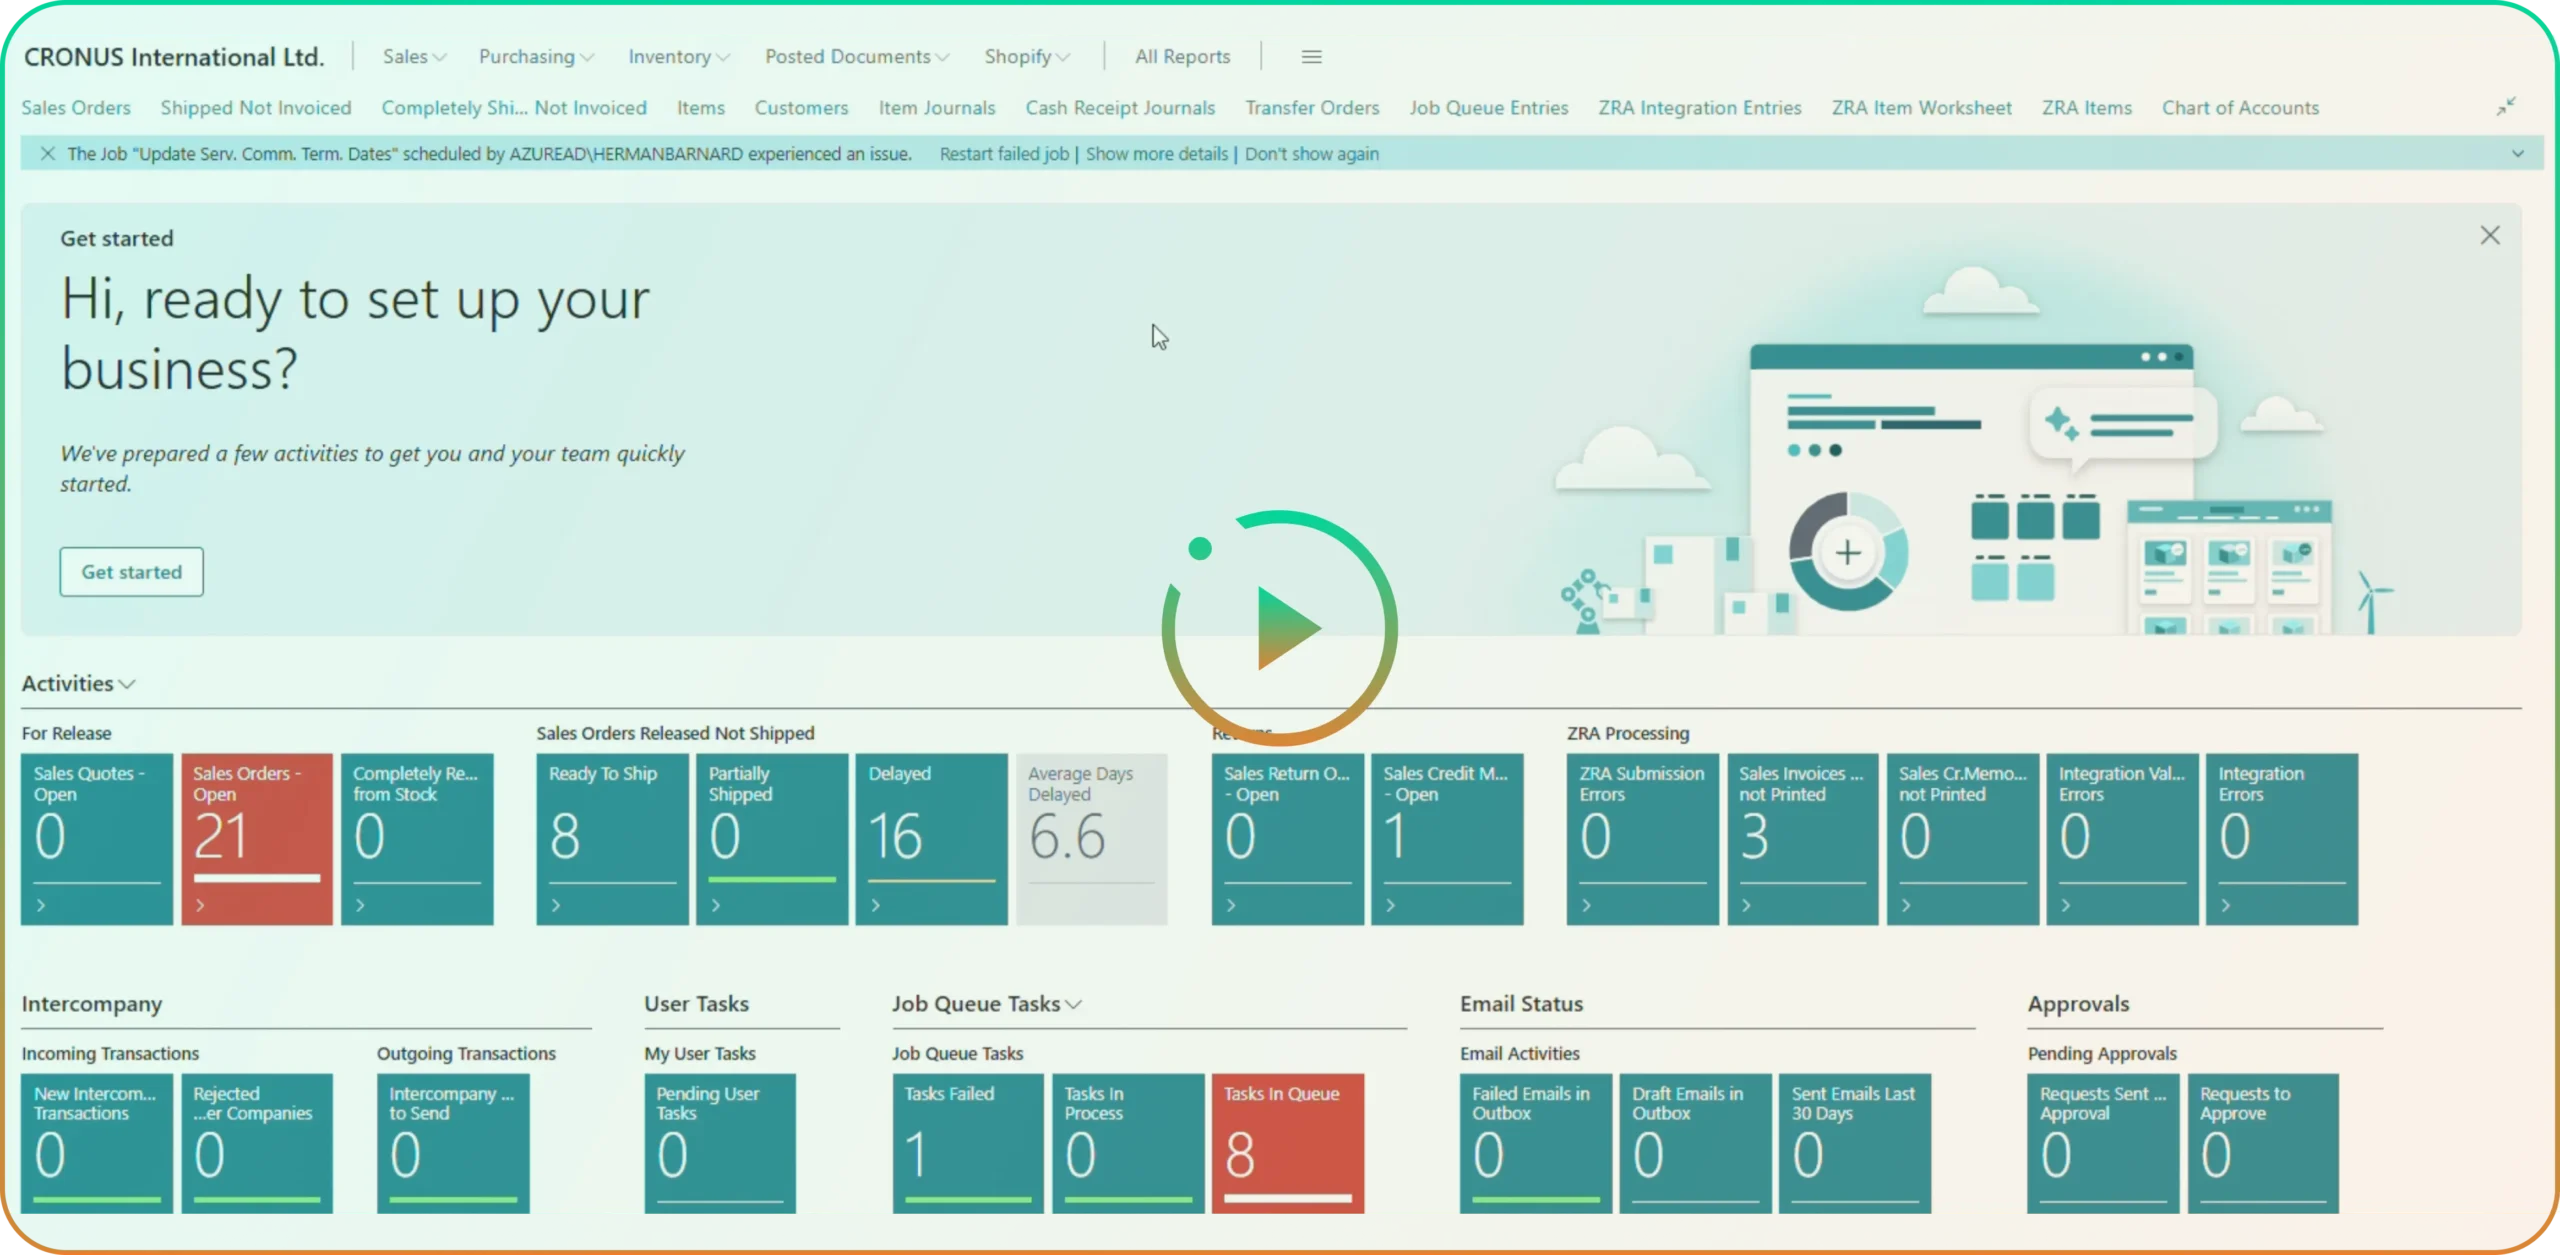Viewport: 2560px width, 1255px height.
Task: Open the red Tasks In Queue tile
Action: (1287, 1143)
